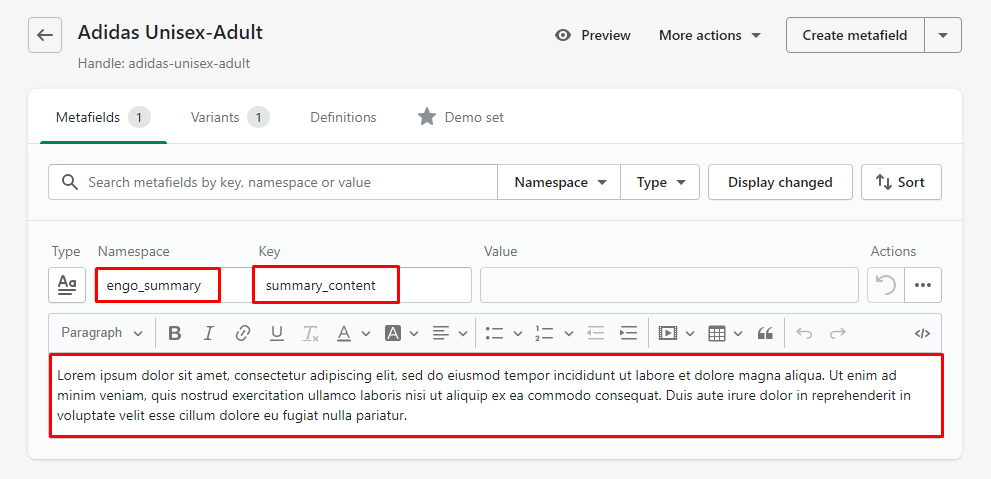Viewport: 991px width, 479px height.
Task: Toggle italic text formatting
Action: (x=209, y=333)
